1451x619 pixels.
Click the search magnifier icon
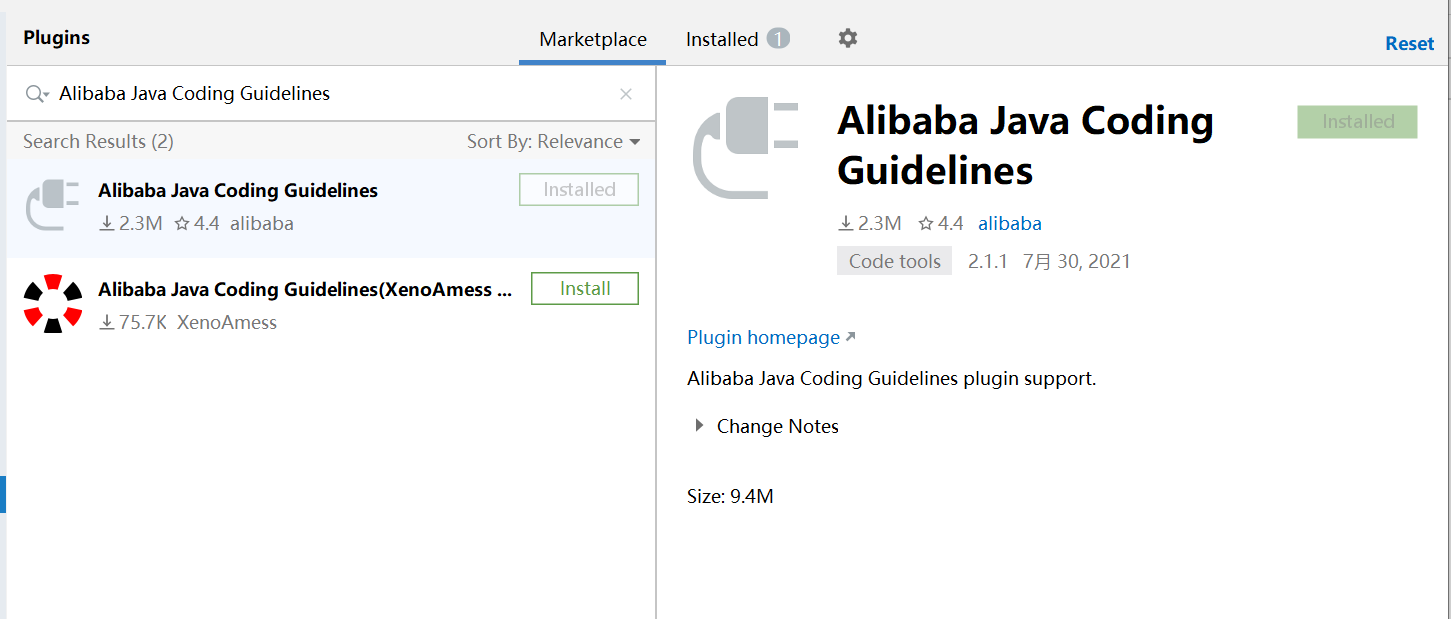coord(37,94)
